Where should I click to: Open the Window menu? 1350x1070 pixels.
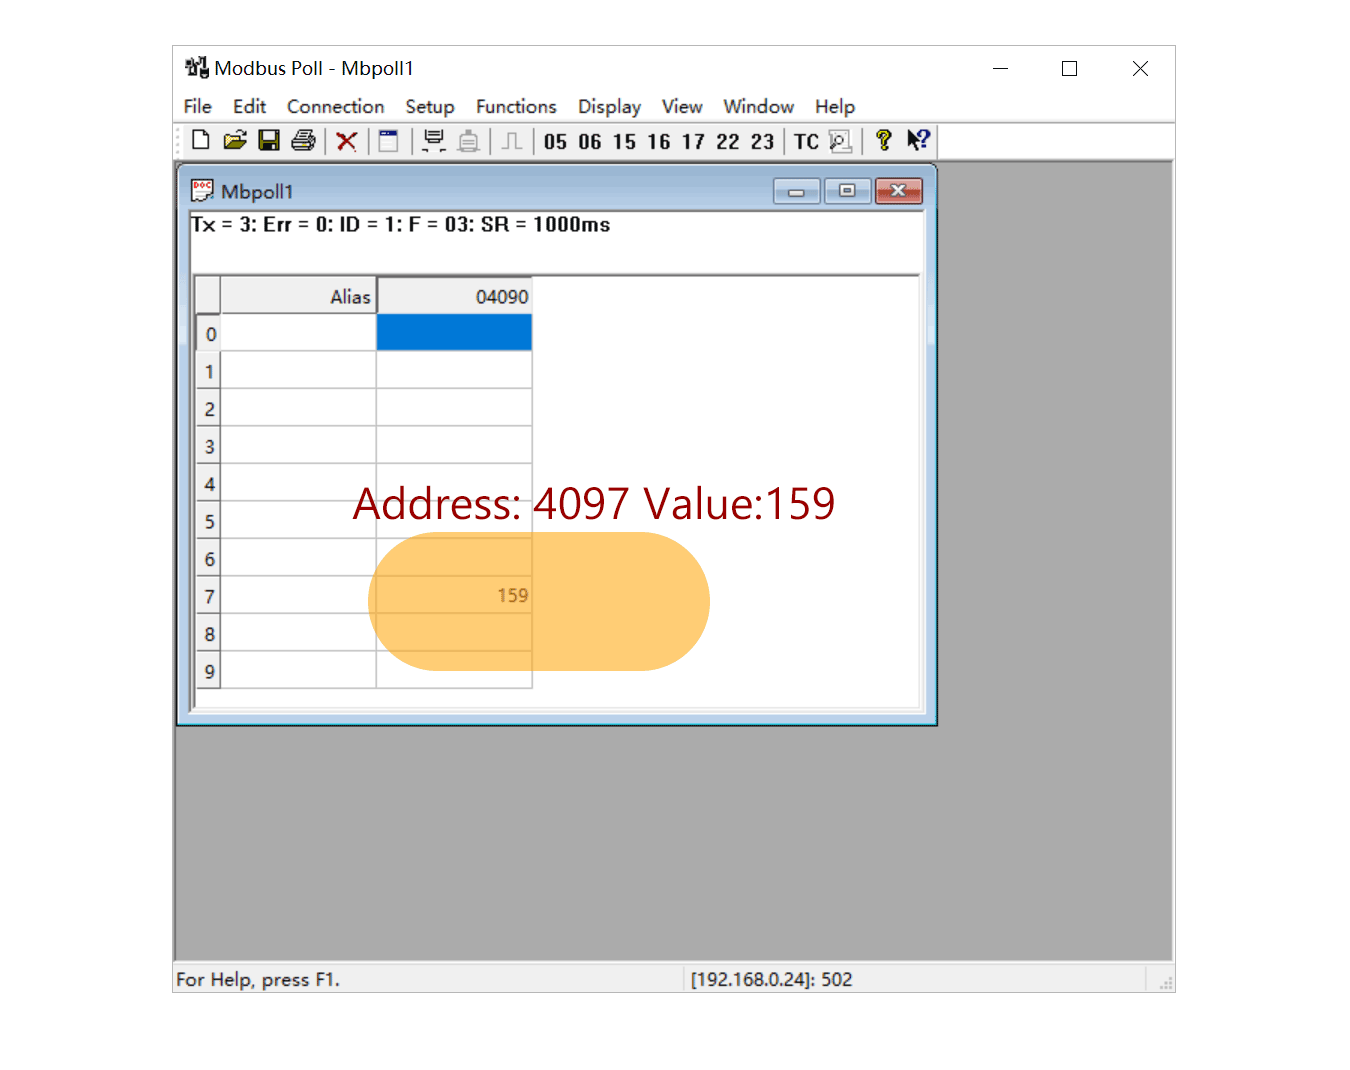tap(758, 106)
